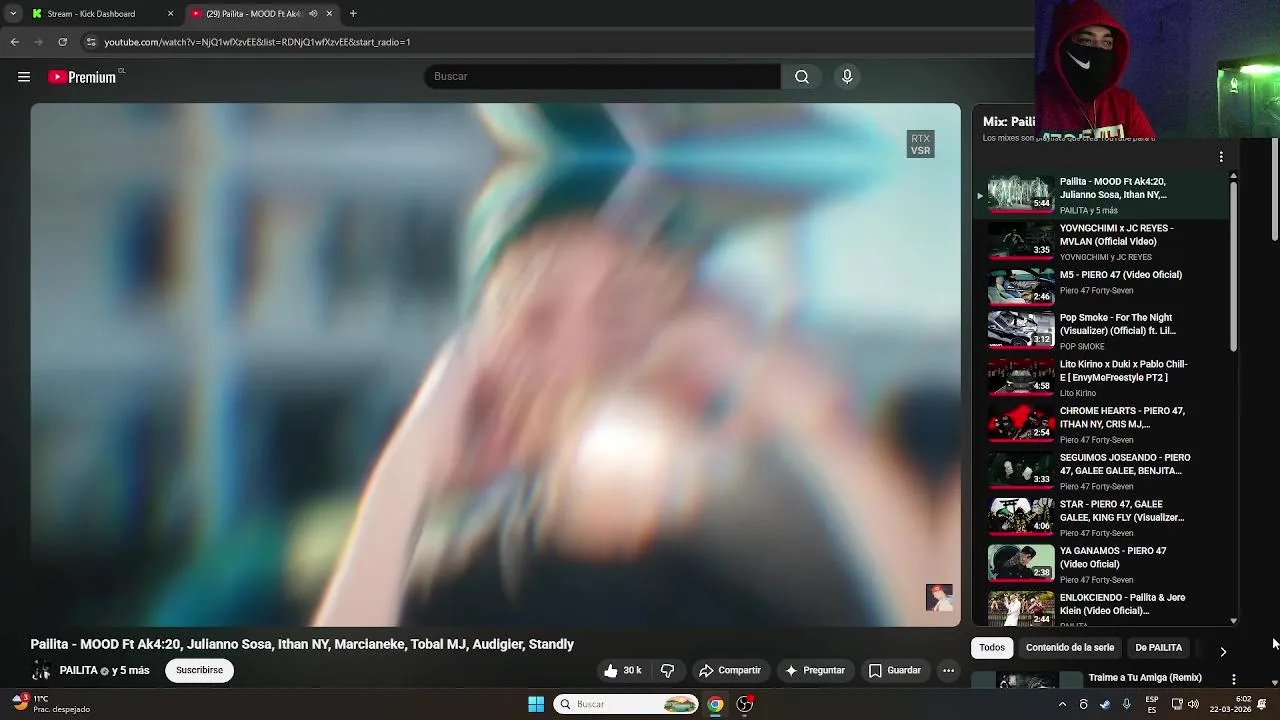The image size is (1280, 720).
Task: Save video with Guardar button
Action: [894, 670]
